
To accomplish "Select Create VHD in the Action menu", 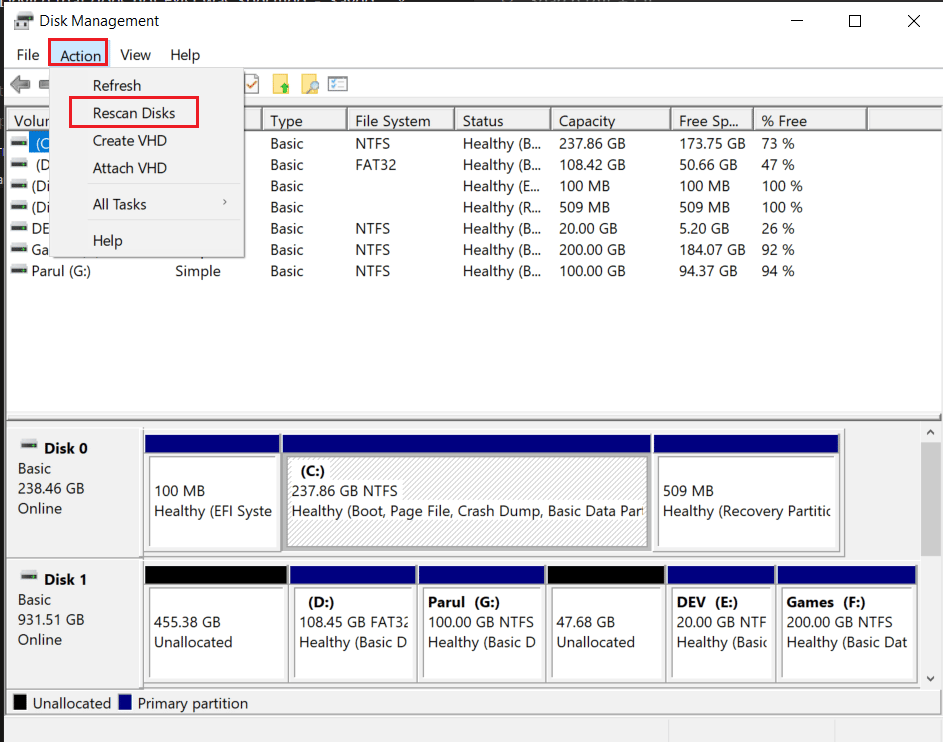I will pos(130,141).
